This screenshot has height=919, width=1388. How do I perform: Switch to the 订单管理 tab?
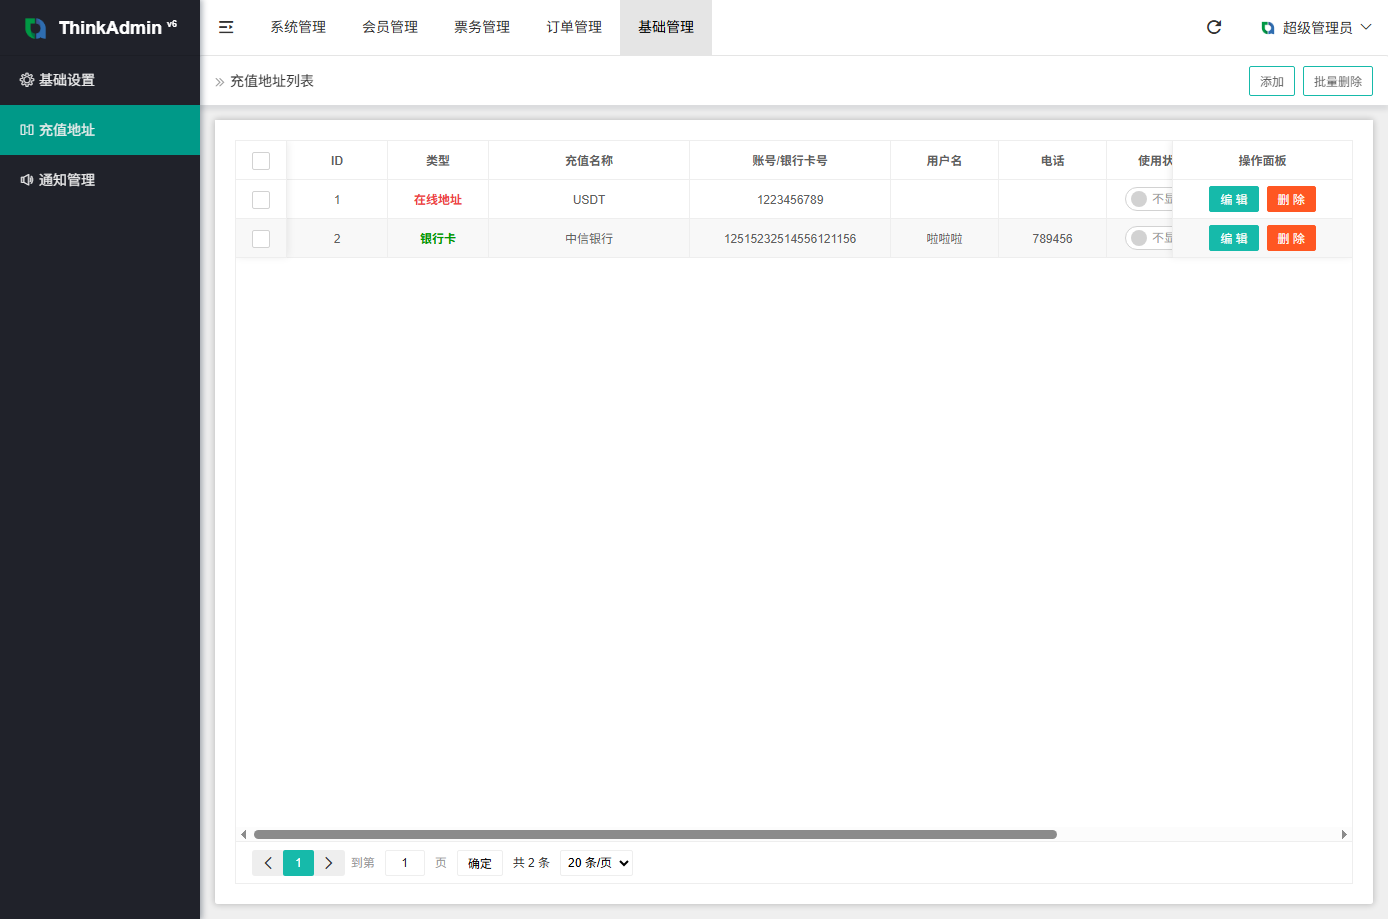(x=574, y=27)
